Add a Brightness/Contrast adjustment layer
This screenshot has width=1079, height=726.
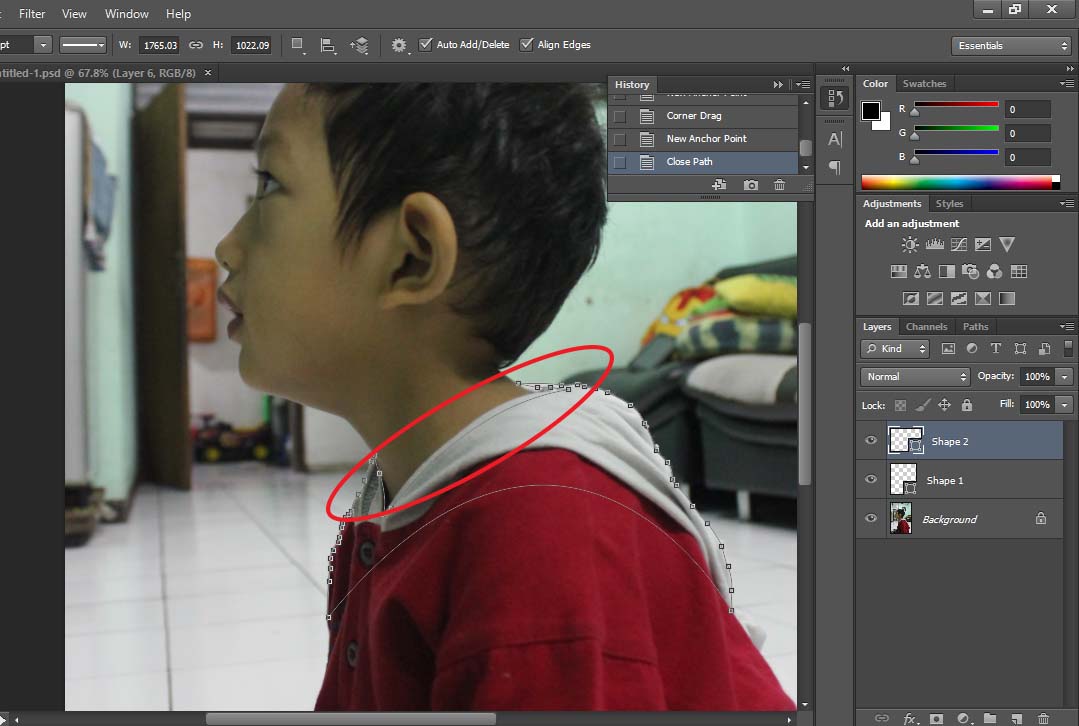[x=910, y=244]
